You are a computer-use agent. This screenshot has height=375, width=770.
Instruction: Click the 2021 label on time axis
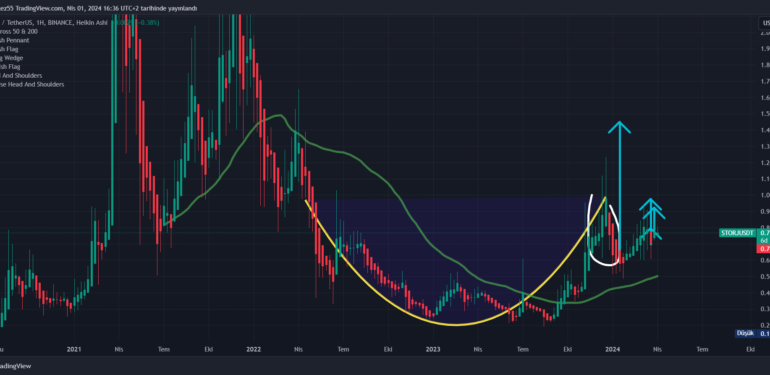tap(74, 349)
